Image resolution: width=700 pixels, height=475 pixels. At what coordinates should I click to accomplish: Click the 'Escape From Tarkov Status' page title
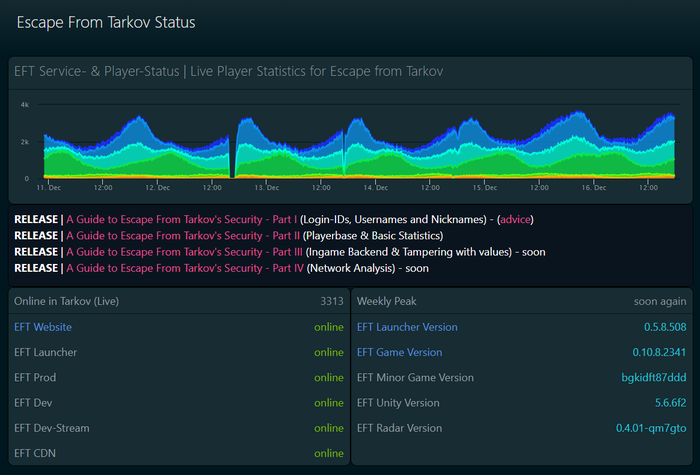[x=106, y=22]
